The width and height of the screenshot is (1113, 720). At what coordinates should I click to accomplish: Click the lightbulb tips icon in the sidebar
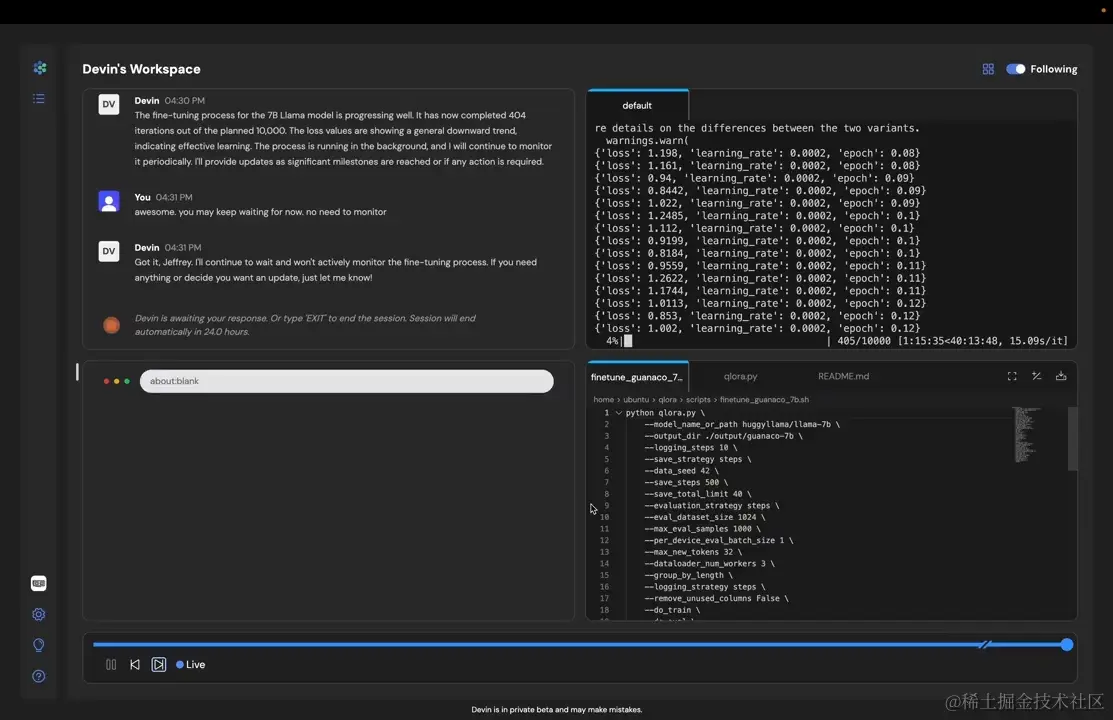39,645
